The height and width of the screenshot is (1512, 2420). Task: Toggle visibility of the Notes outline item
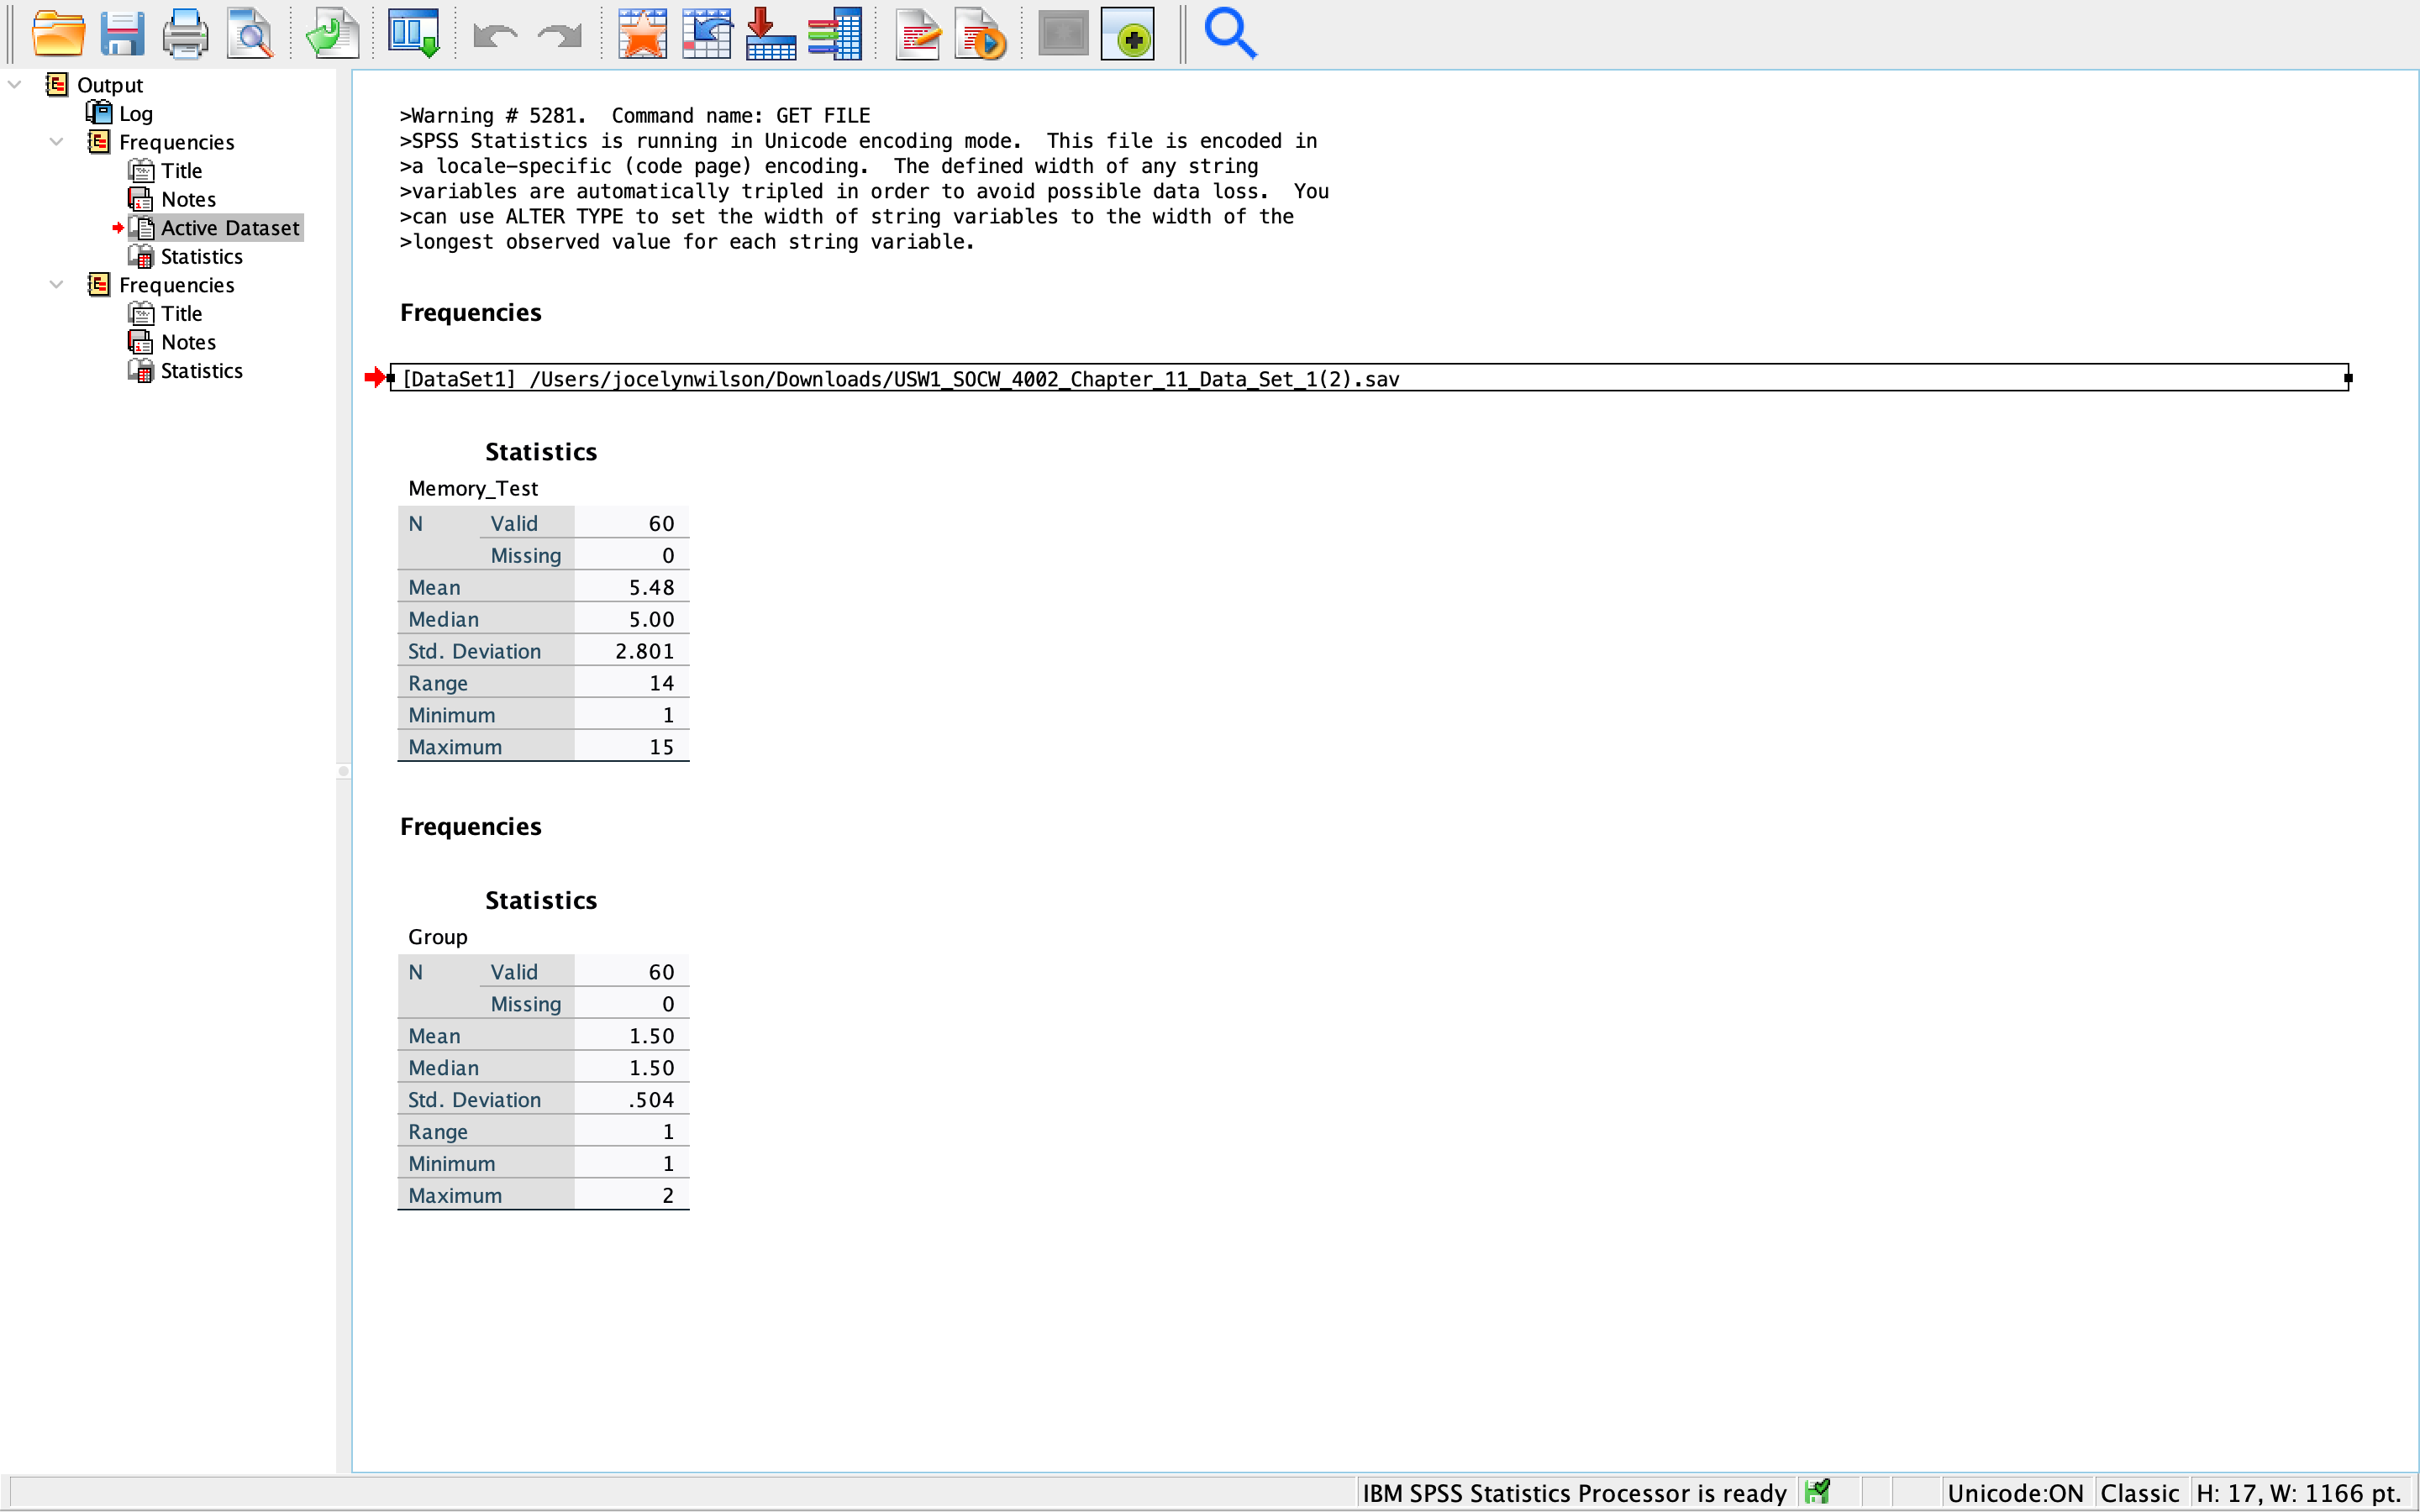point(140,199)
